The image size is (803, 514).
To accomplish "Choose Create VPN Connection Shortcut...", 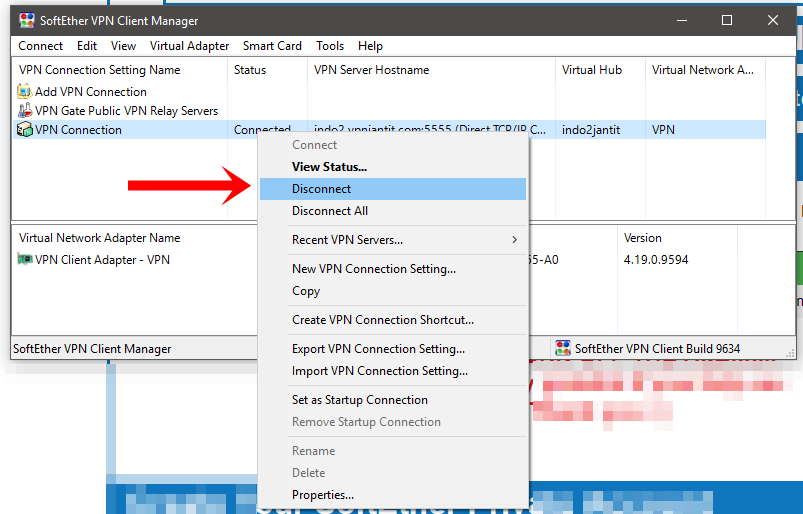I will click(x=393, y=320).
